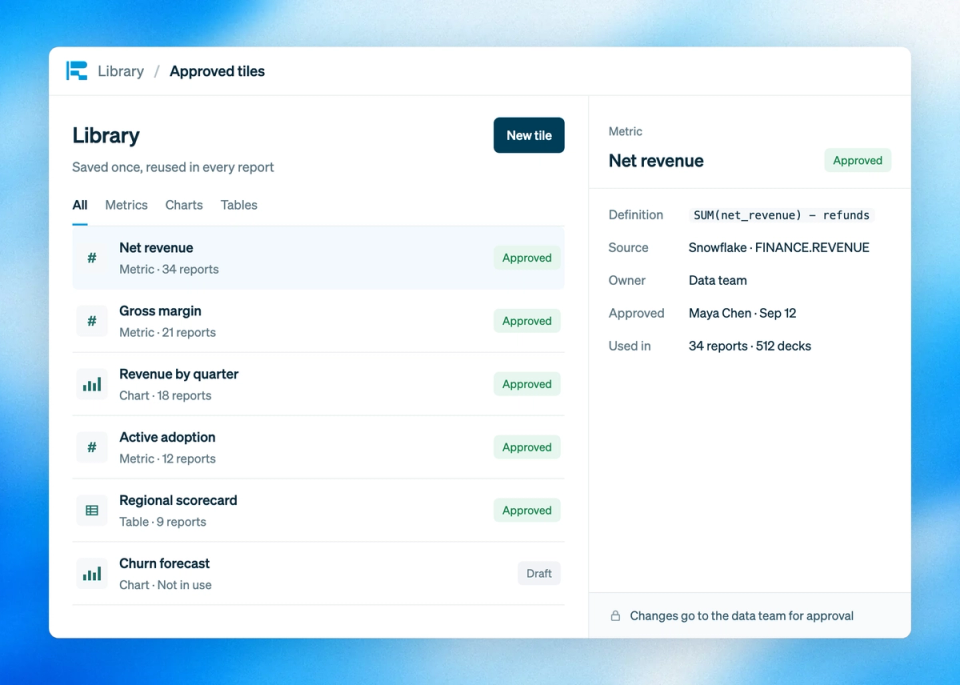Click 'Metric · 21 reports' subtitle
960x685 pixels.
[x=167, y=332]
